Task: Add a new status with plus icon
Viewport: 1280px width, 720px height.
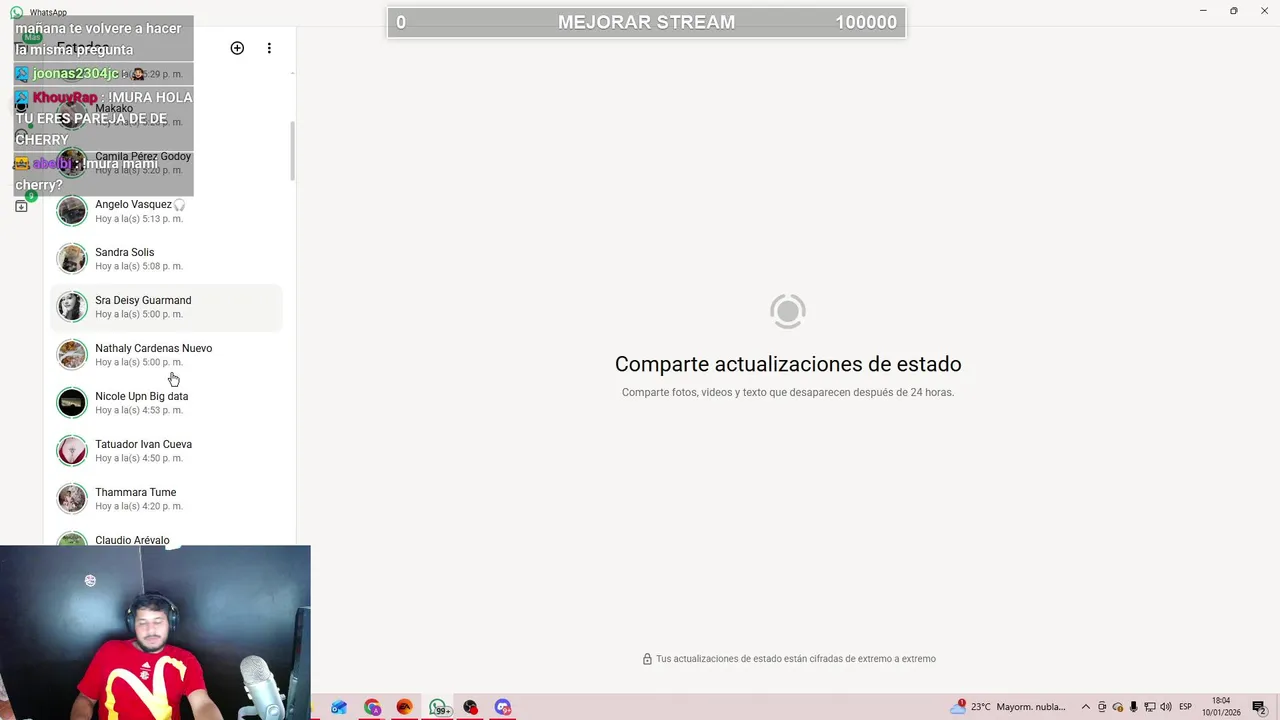Action: tap(237, 48)
